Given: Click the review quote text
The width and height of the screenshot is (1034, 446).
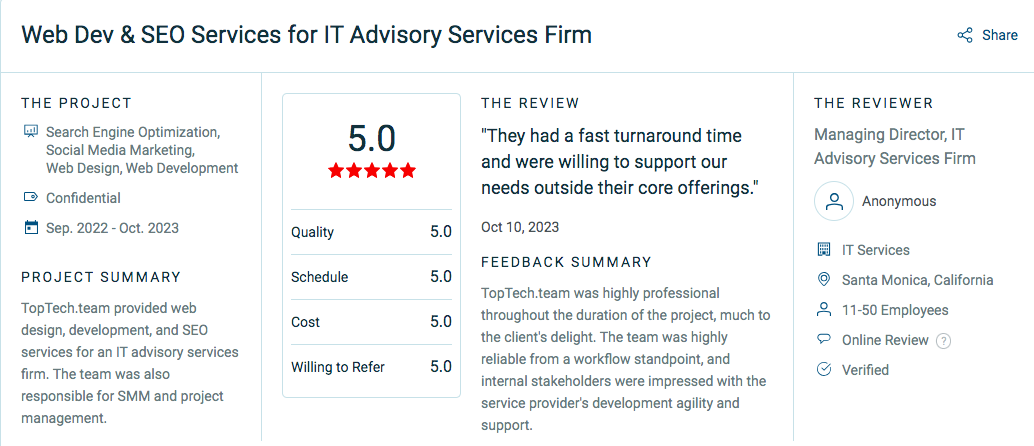Looking at the screenshot, I should point(620,162).
